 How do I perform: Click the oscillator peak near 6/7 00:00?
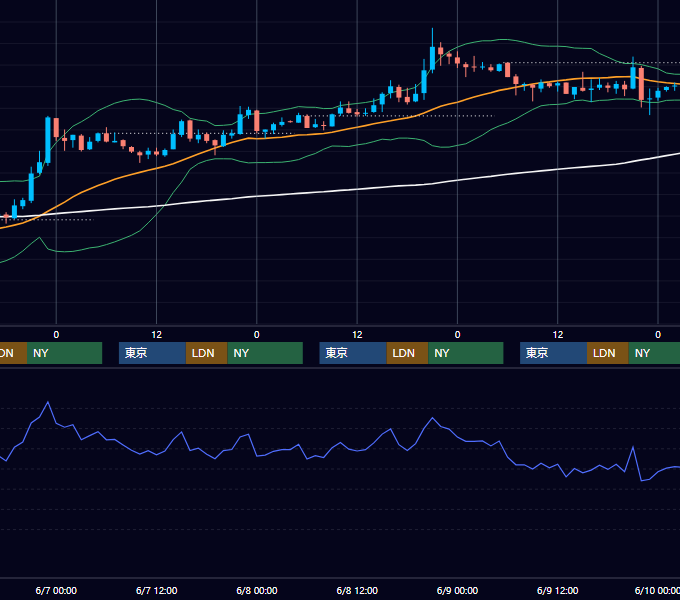[x=48, y=402]
